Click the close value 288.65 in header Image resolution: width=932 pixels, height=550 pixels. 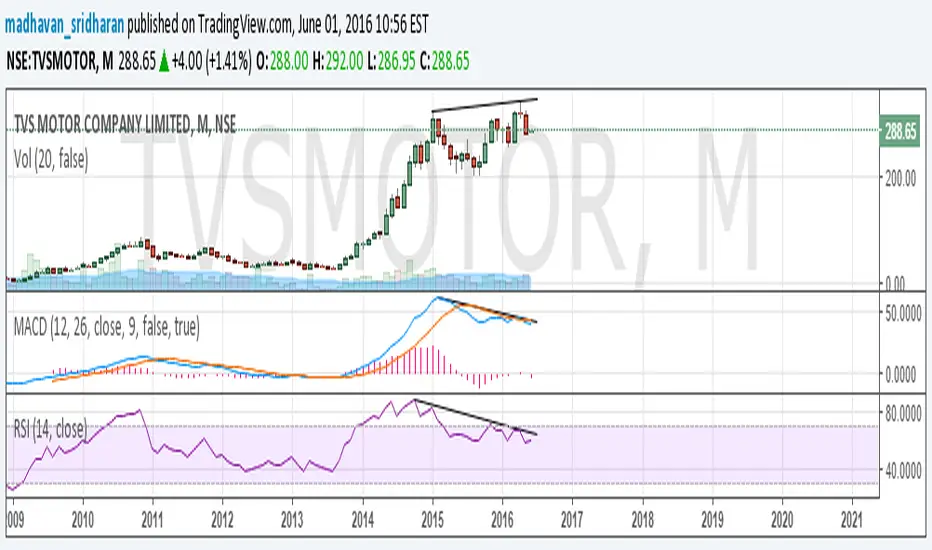point(451,61)
